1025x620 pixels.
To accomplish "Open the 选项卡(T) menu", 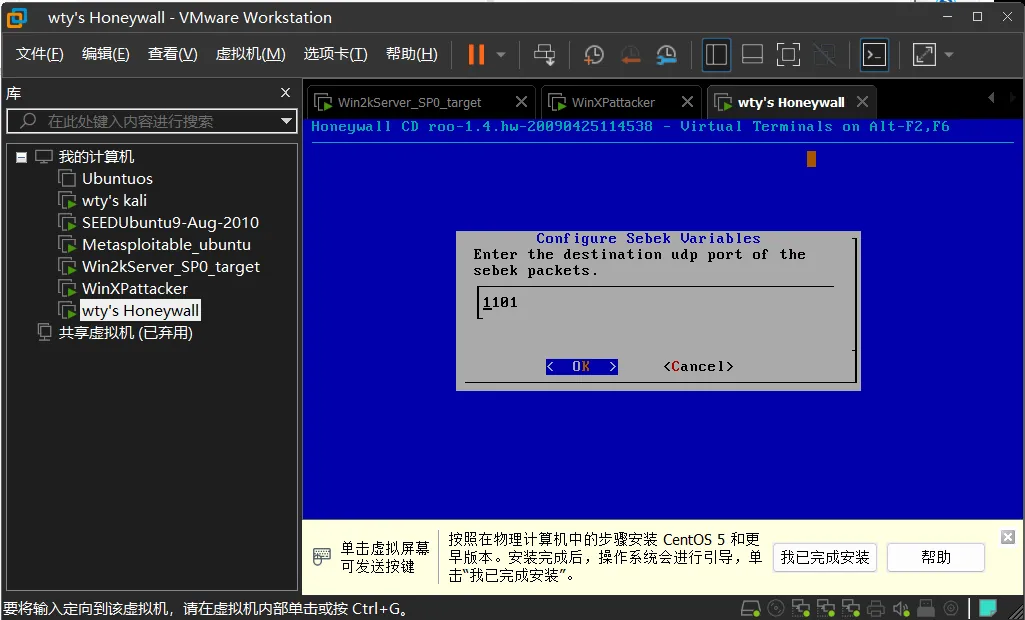I will click(x=335, y=54).
